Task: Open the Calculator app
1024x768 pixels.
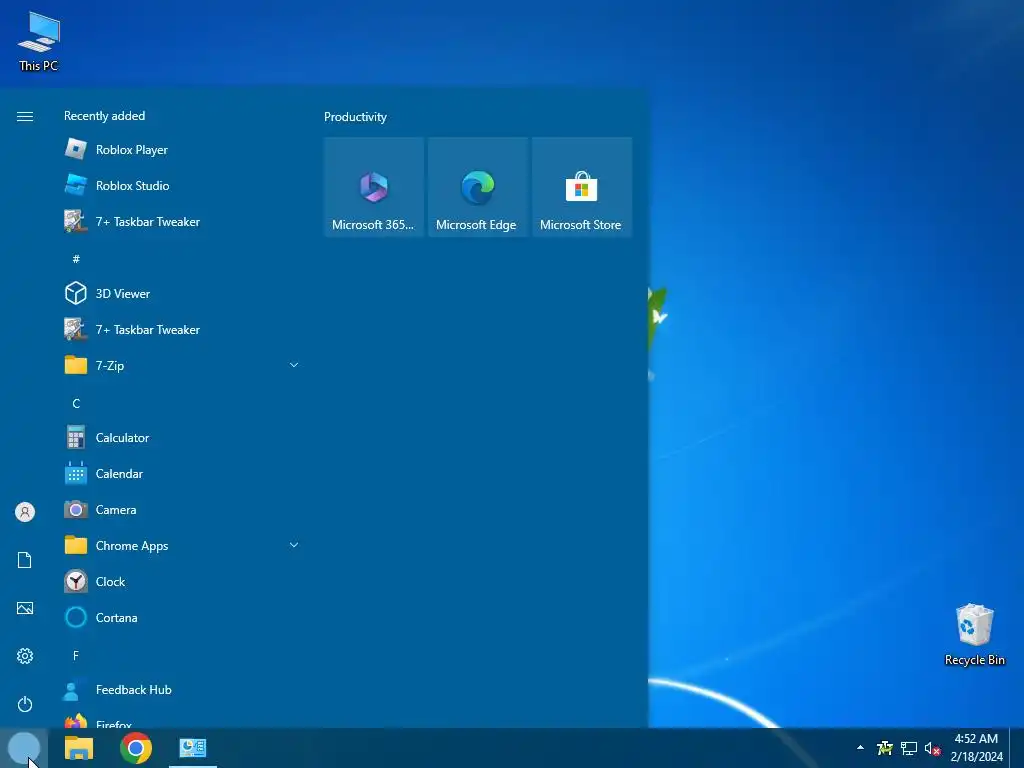Action: click(x=180, y=438)
